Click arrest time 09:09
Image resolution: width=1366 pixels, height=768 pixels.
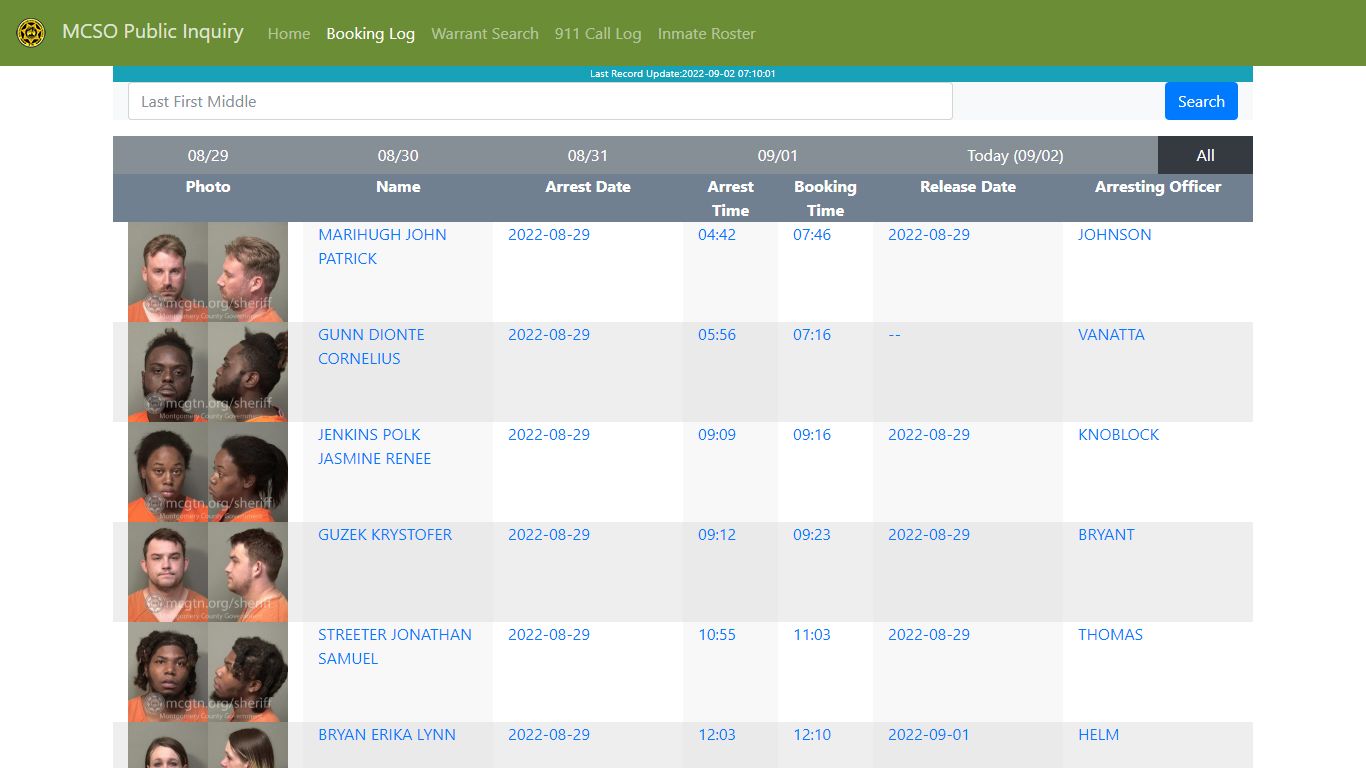pyautogui.click(x=717, y=434)
